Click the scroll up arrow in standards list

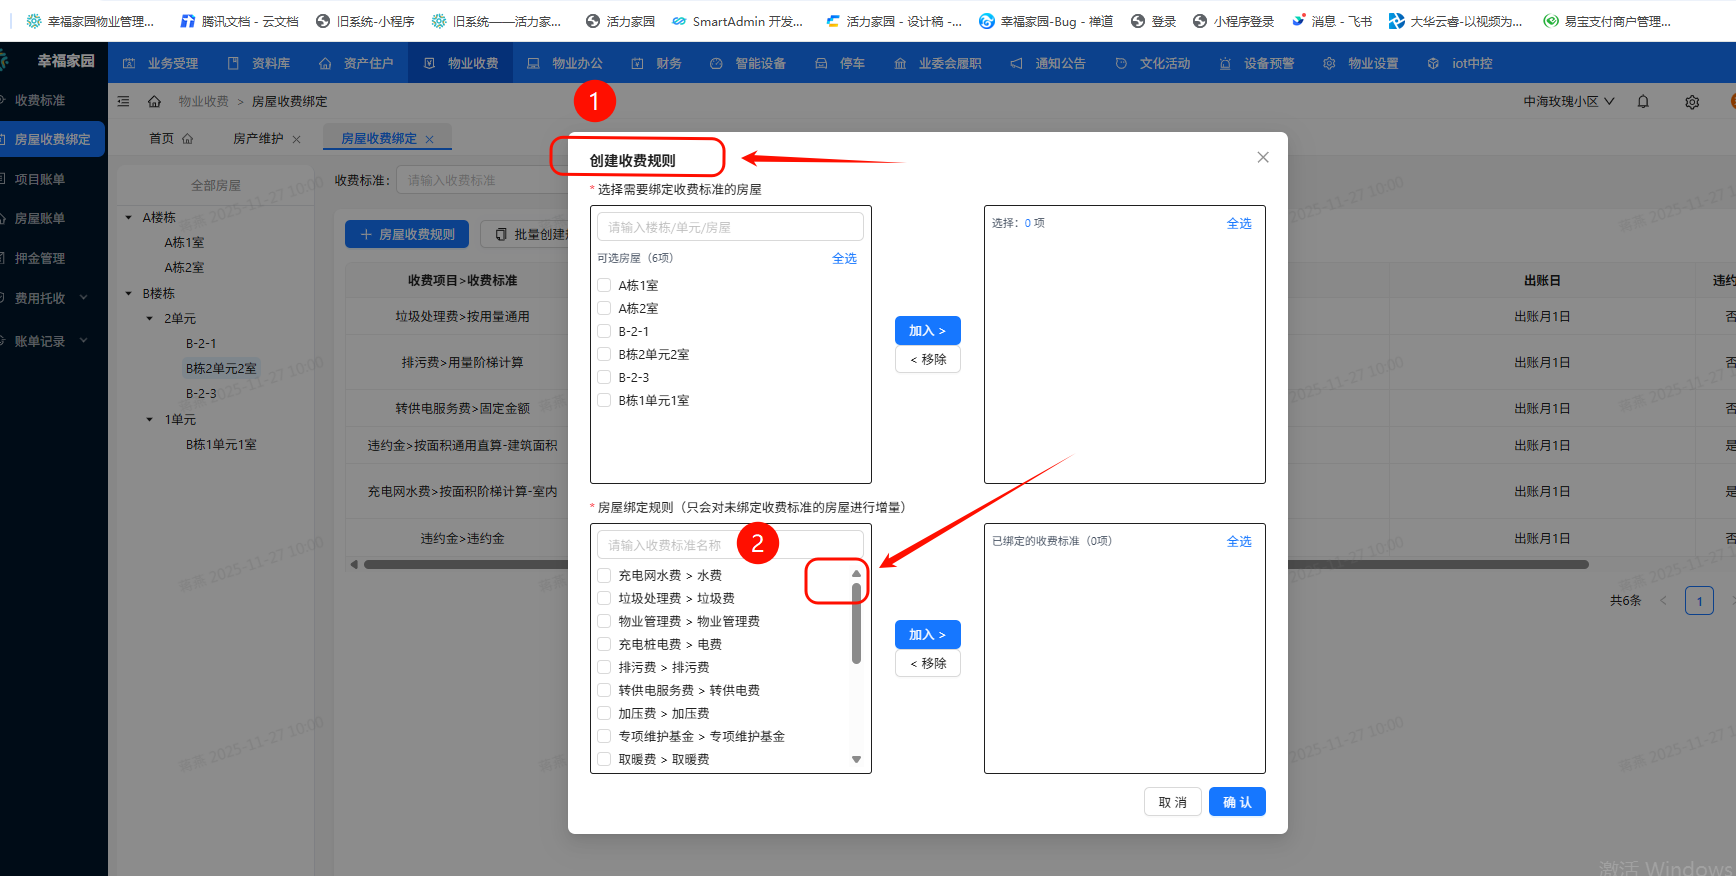point(856,573)
